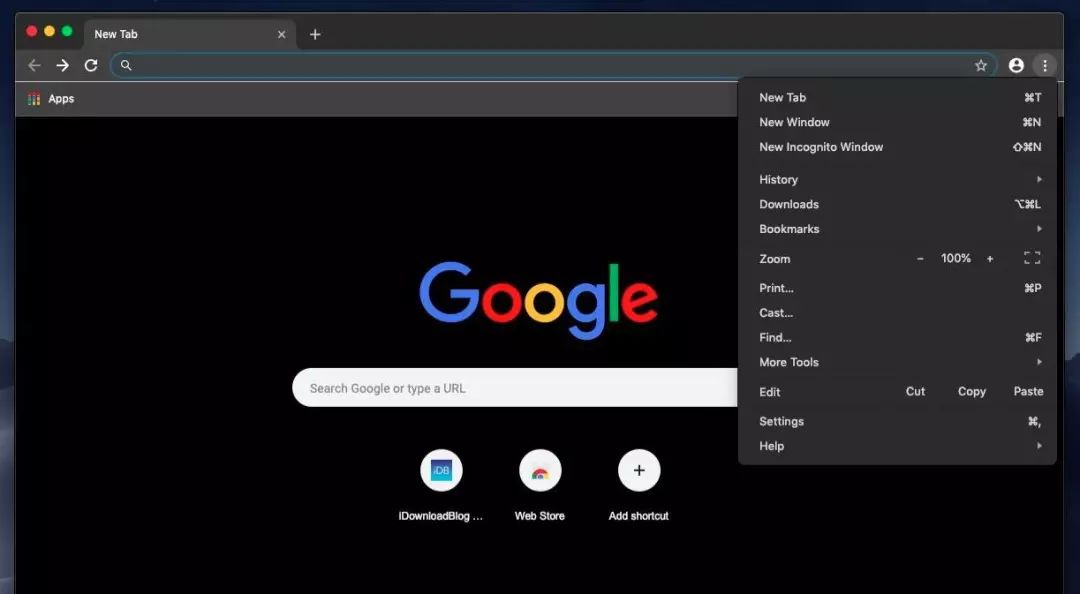Open the Web Store shortcut tile

tap(540, 486)
